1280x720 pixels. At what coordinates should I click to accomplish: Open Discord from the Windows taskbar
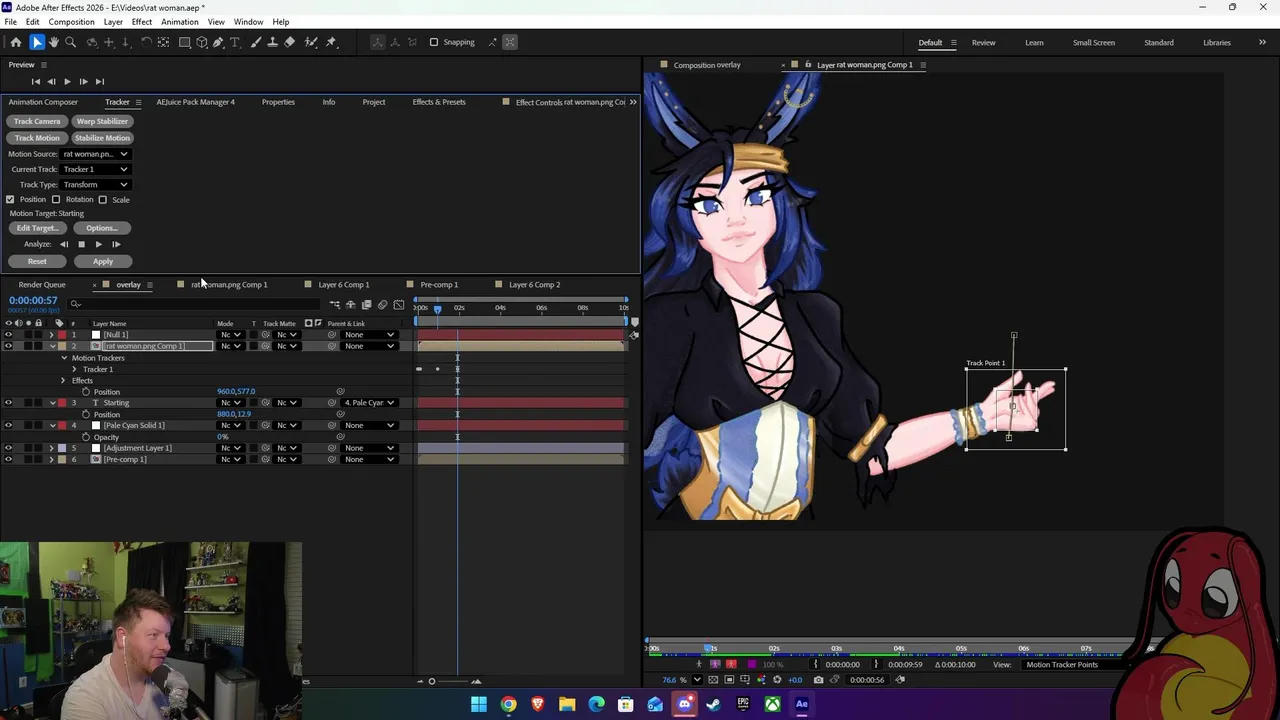tap(684, 704)
